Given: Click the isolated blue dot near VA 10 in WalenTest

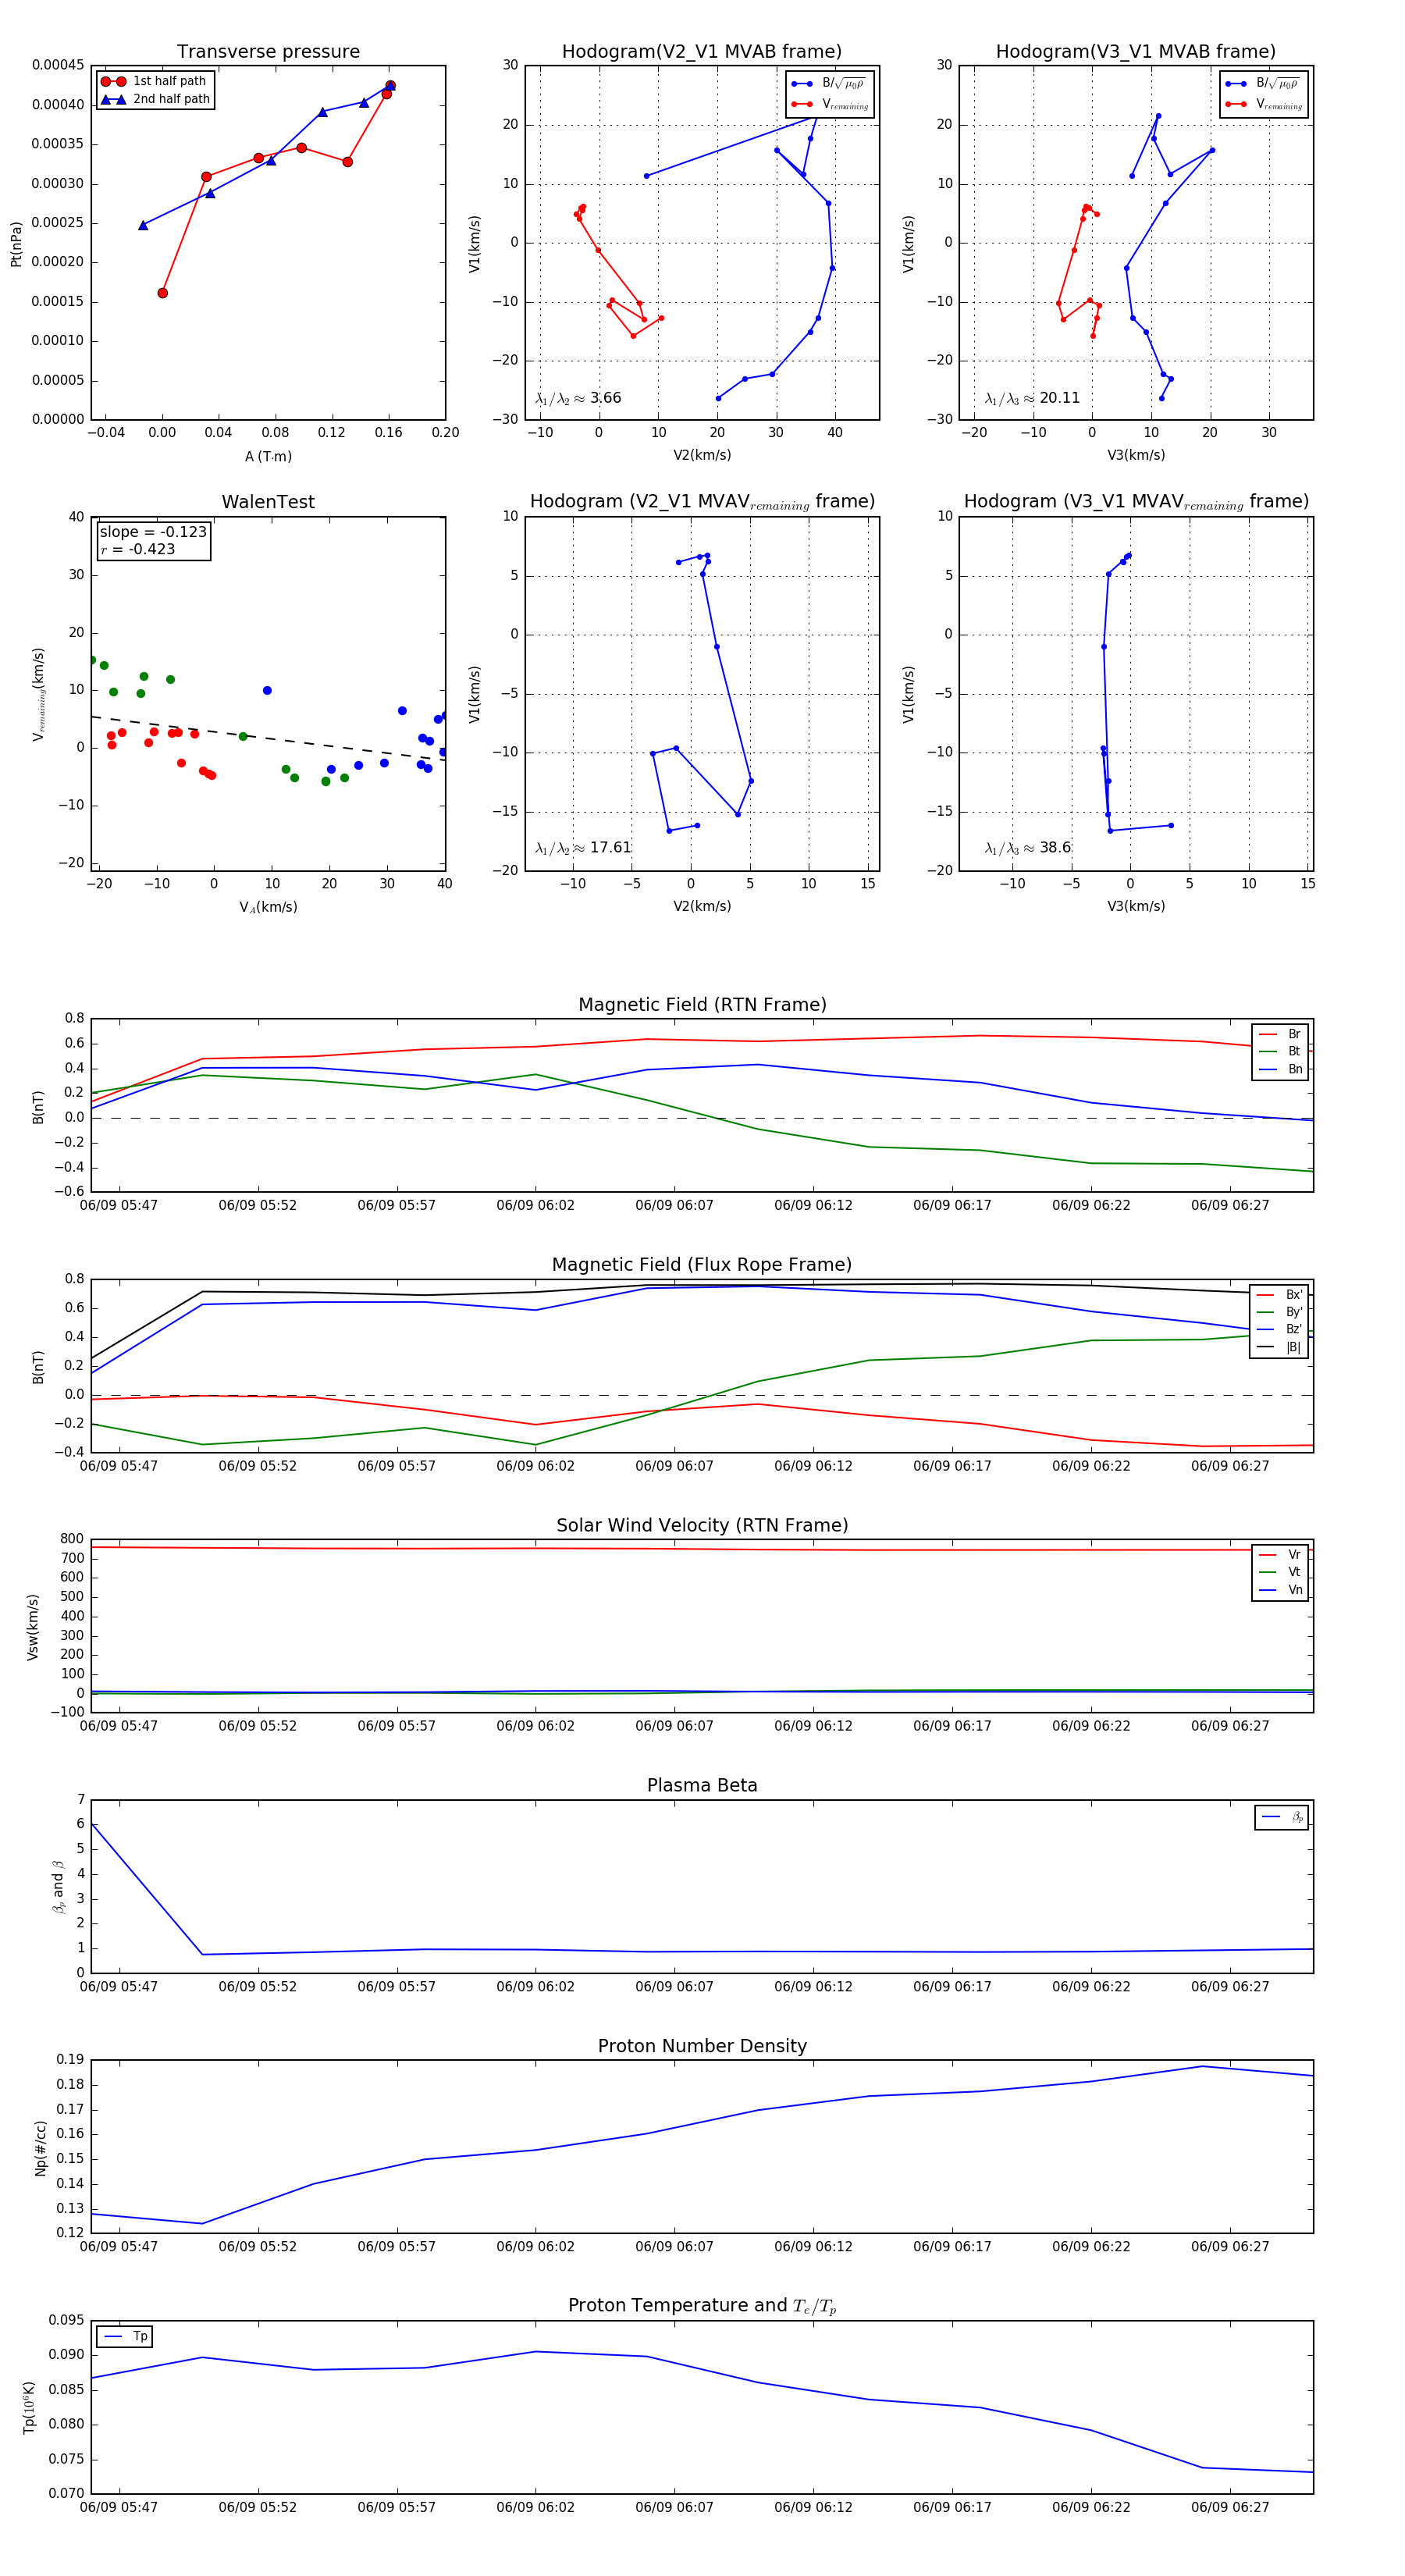Looking at the screenshot, I should pos(267,691).
